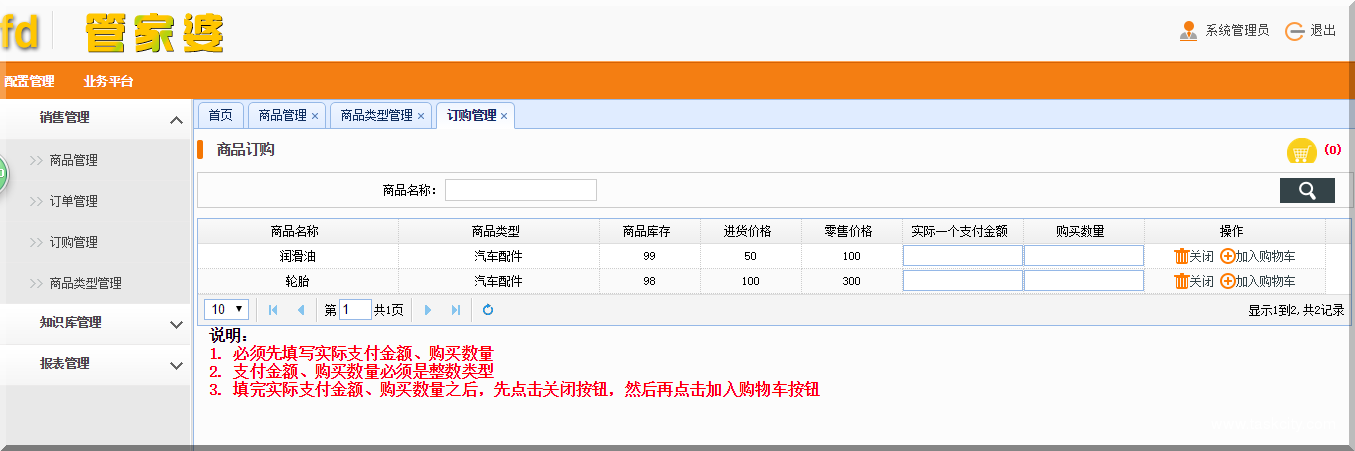The width and height of the screenshot is (1355, 451).
Task: Open the 业务平台 menu
Action: (x=108, y=82)
